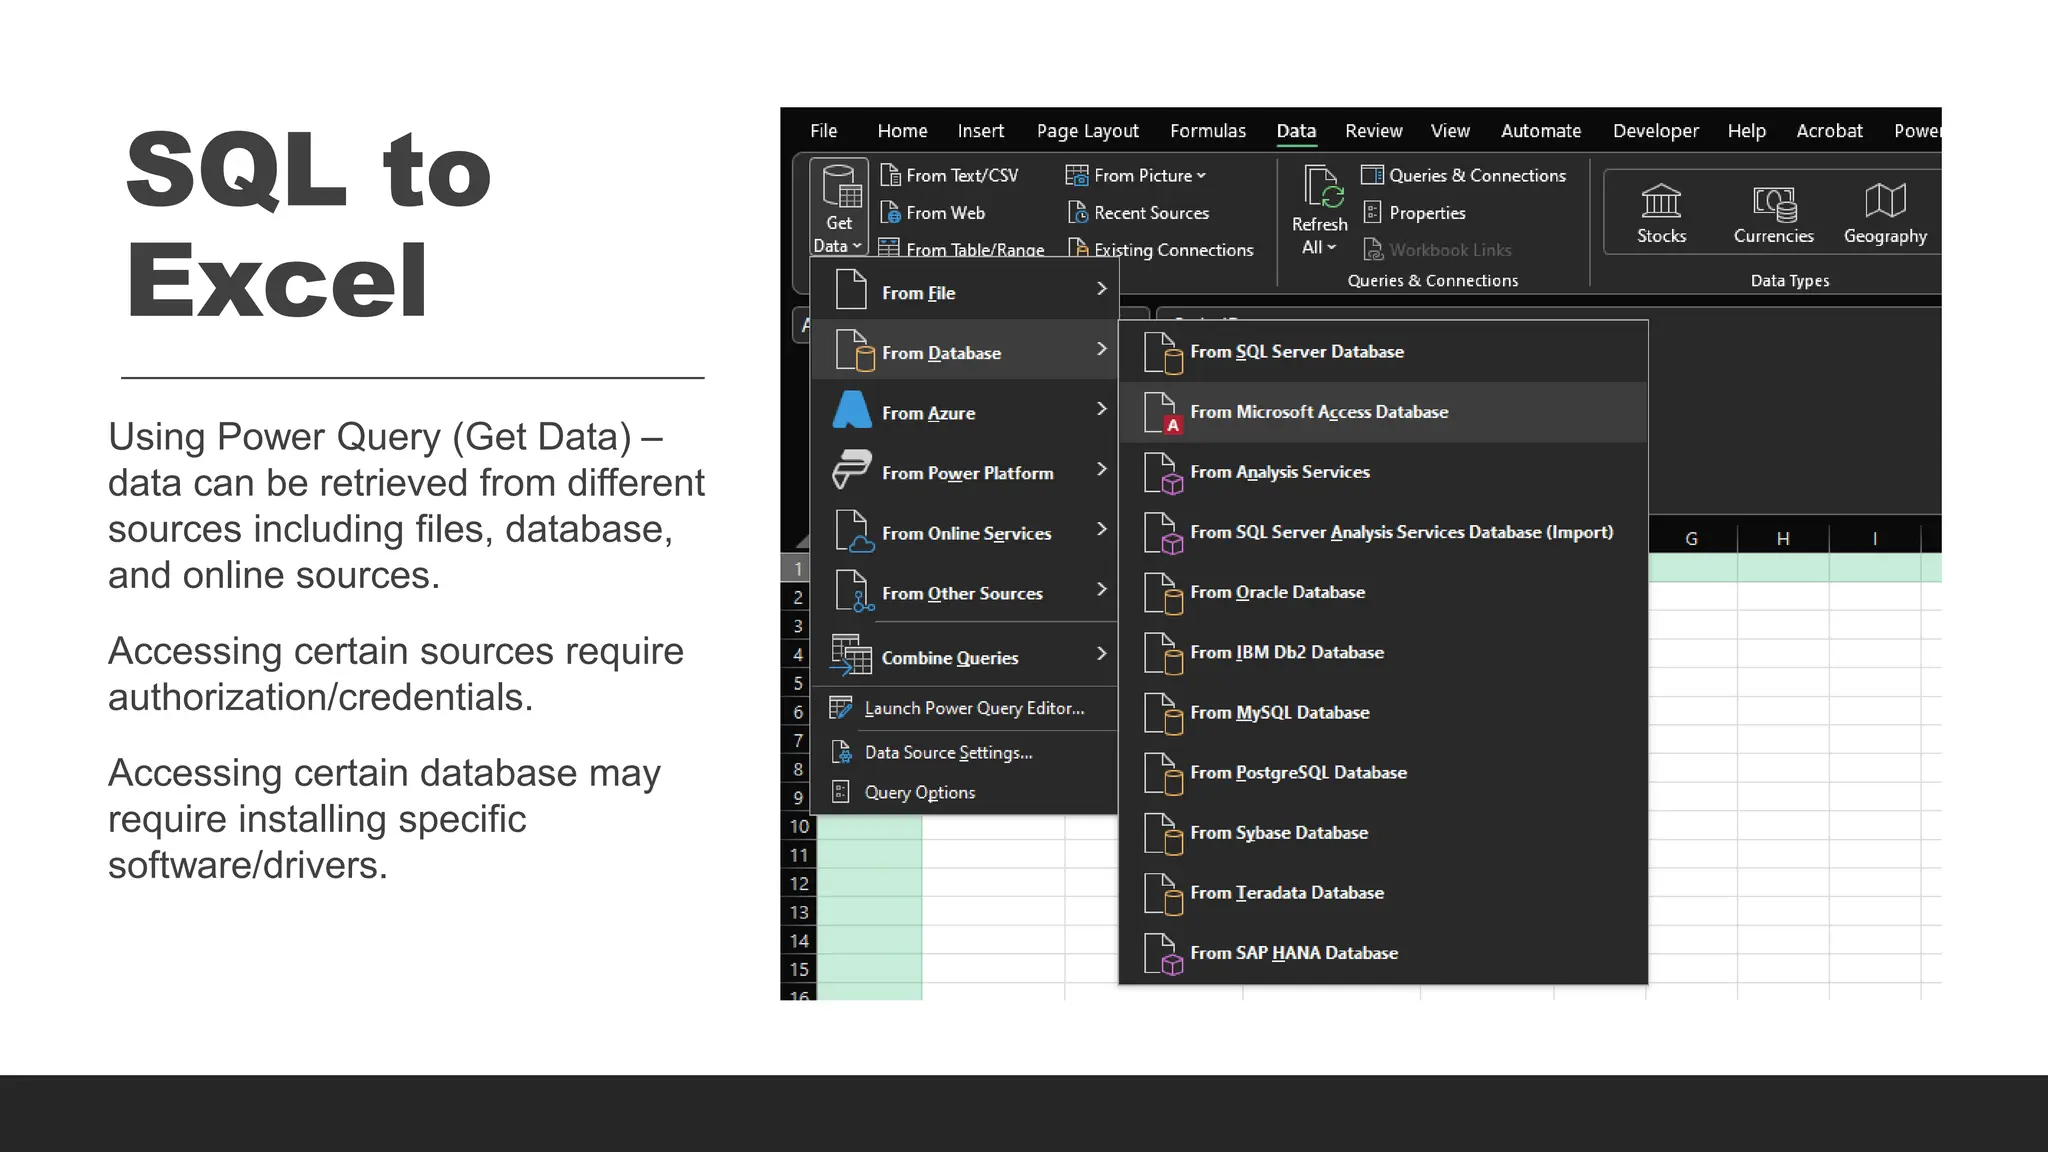The height and width of the screenshot is (1152, 2048).
Task: Click the Recent Sources icon
Action: pos(1078,213)
